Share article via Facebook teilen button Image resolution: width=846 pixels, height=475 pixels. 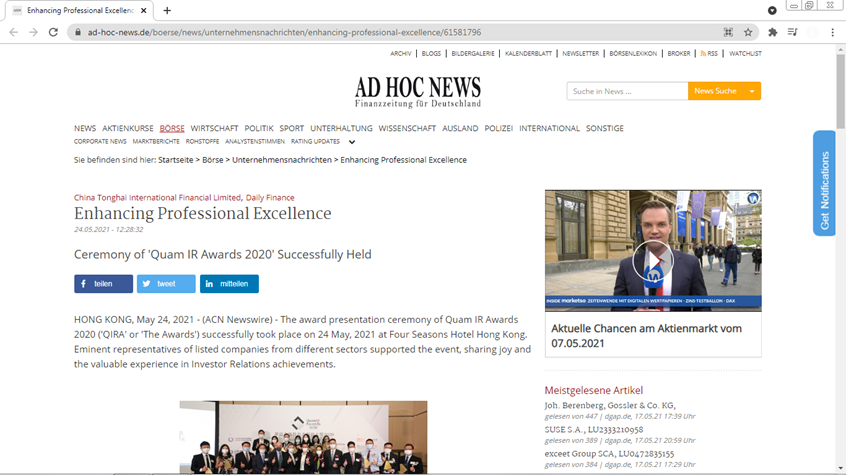104,284
